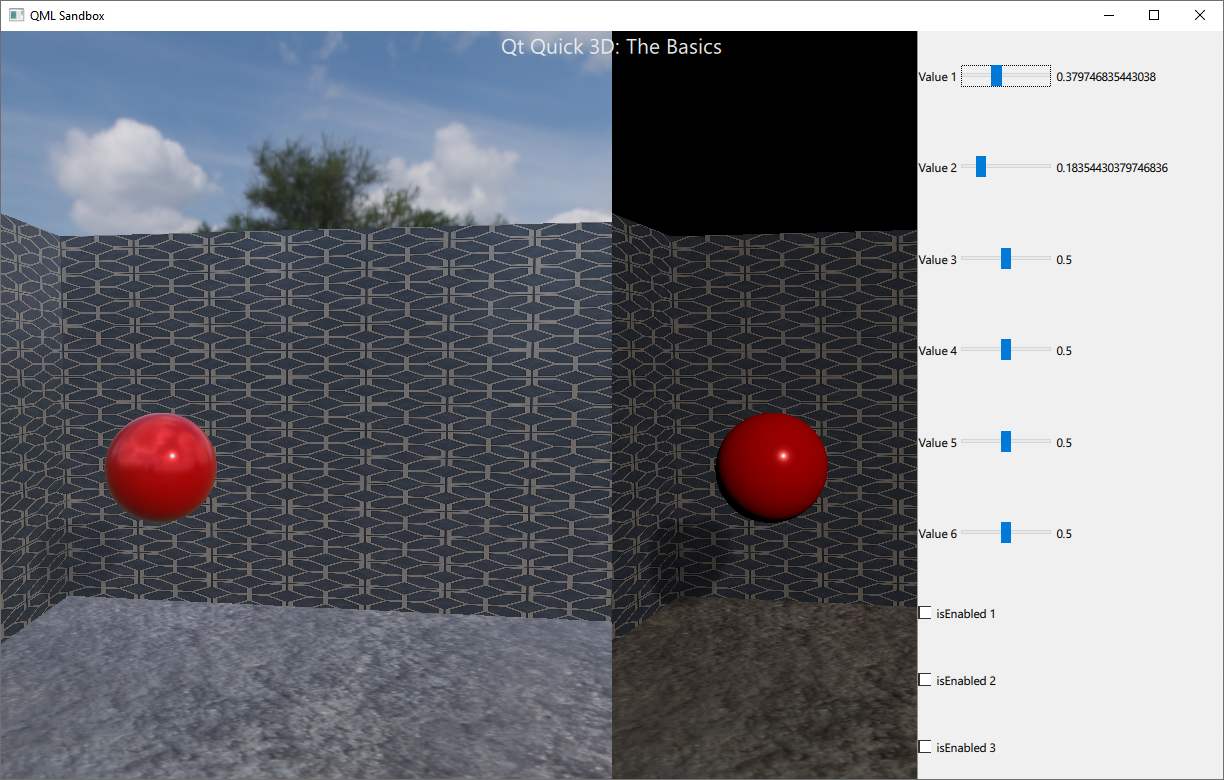
Task: Click the isEnabled 2 label text
Action: 966,681
